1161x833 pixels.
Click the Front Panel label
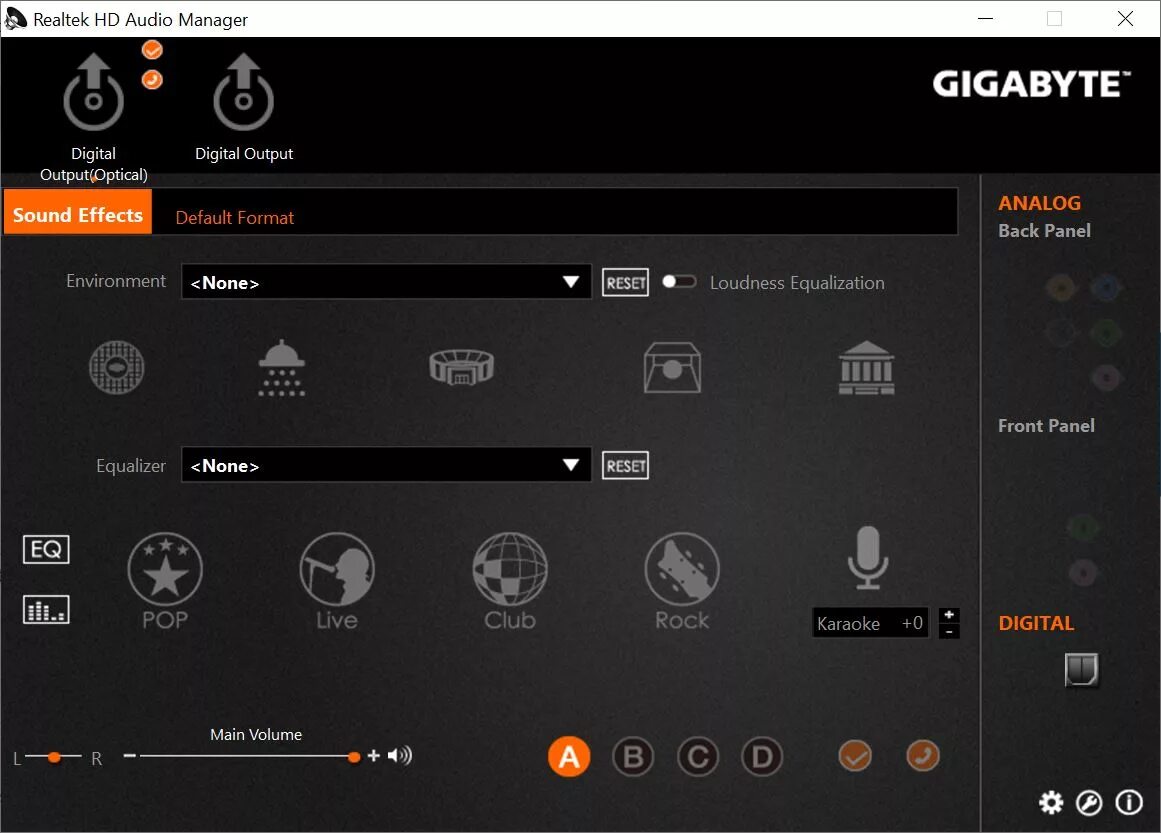[x=1045, y=426]
